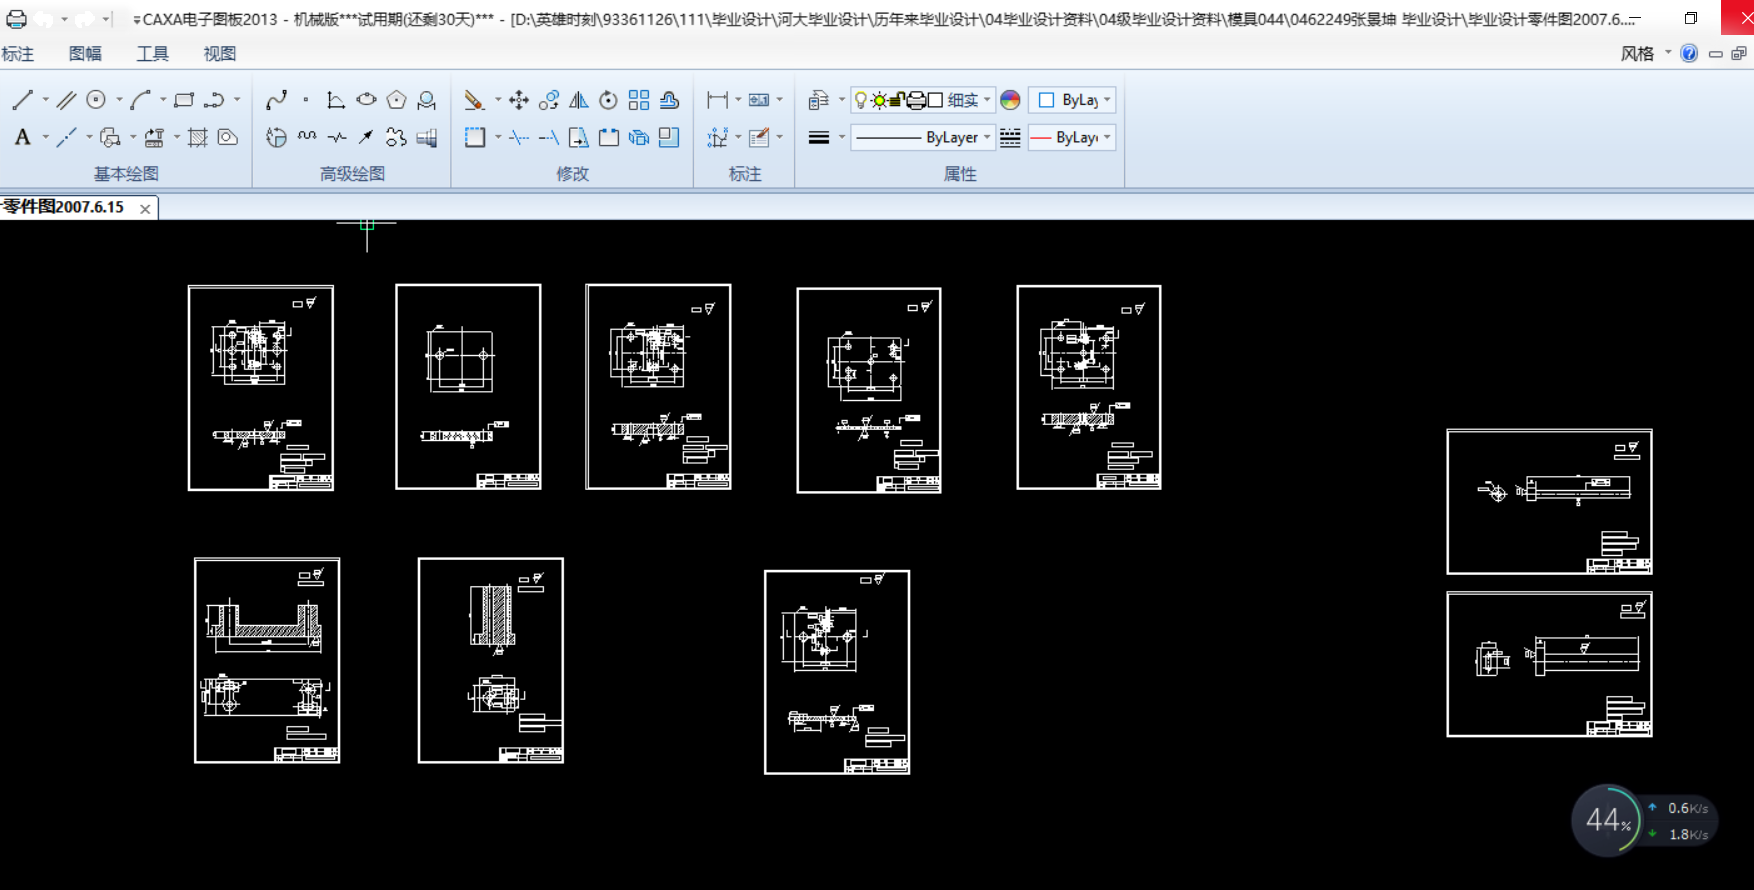Screen dimensions: 1754x890
Task: Click the Mirror tool
Action: [578, 100]
